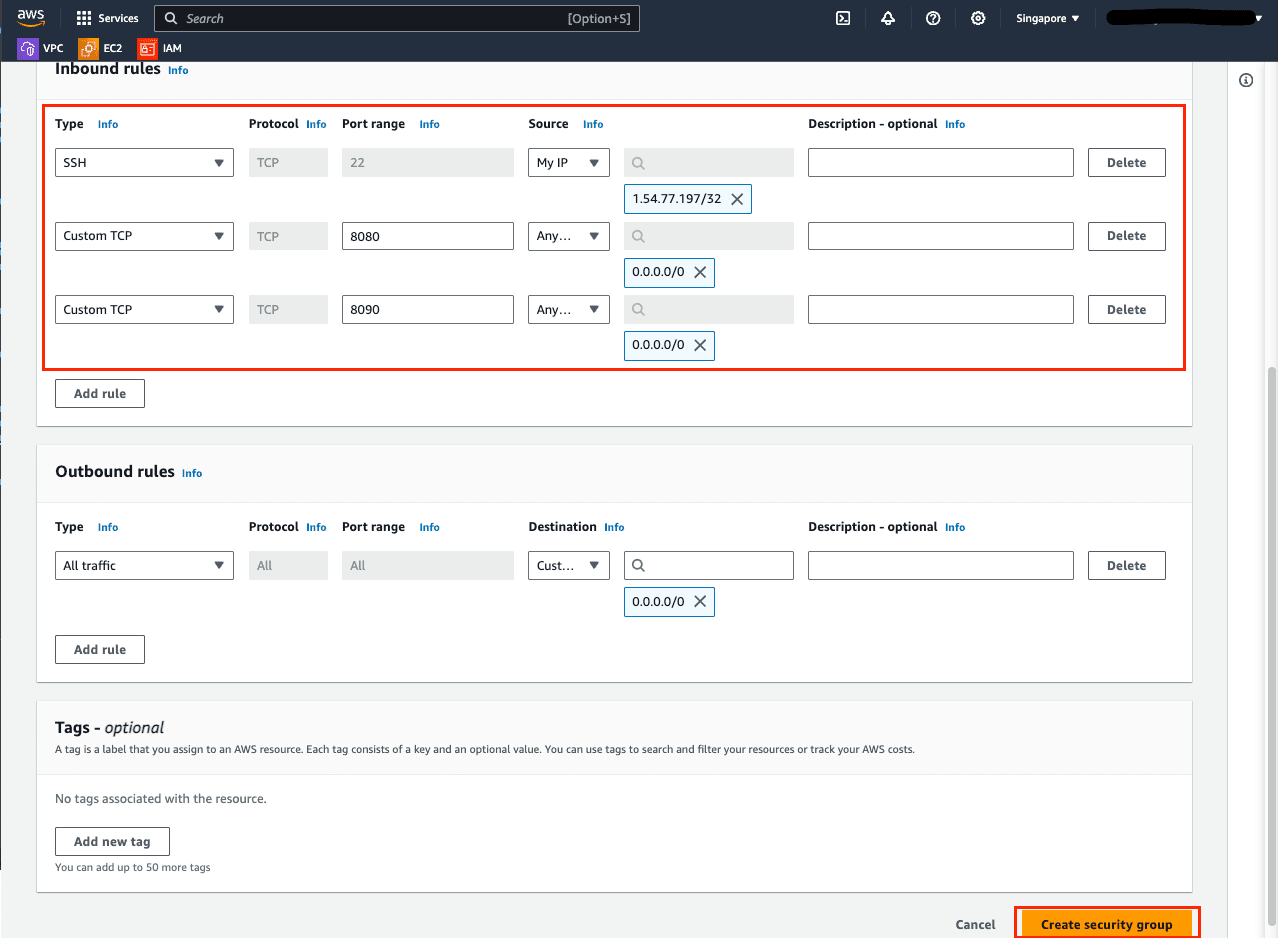This screenshot has height=938, width=1278.
Task: Expand the All traffic outbound type dropdown
Action: [144, 566]
